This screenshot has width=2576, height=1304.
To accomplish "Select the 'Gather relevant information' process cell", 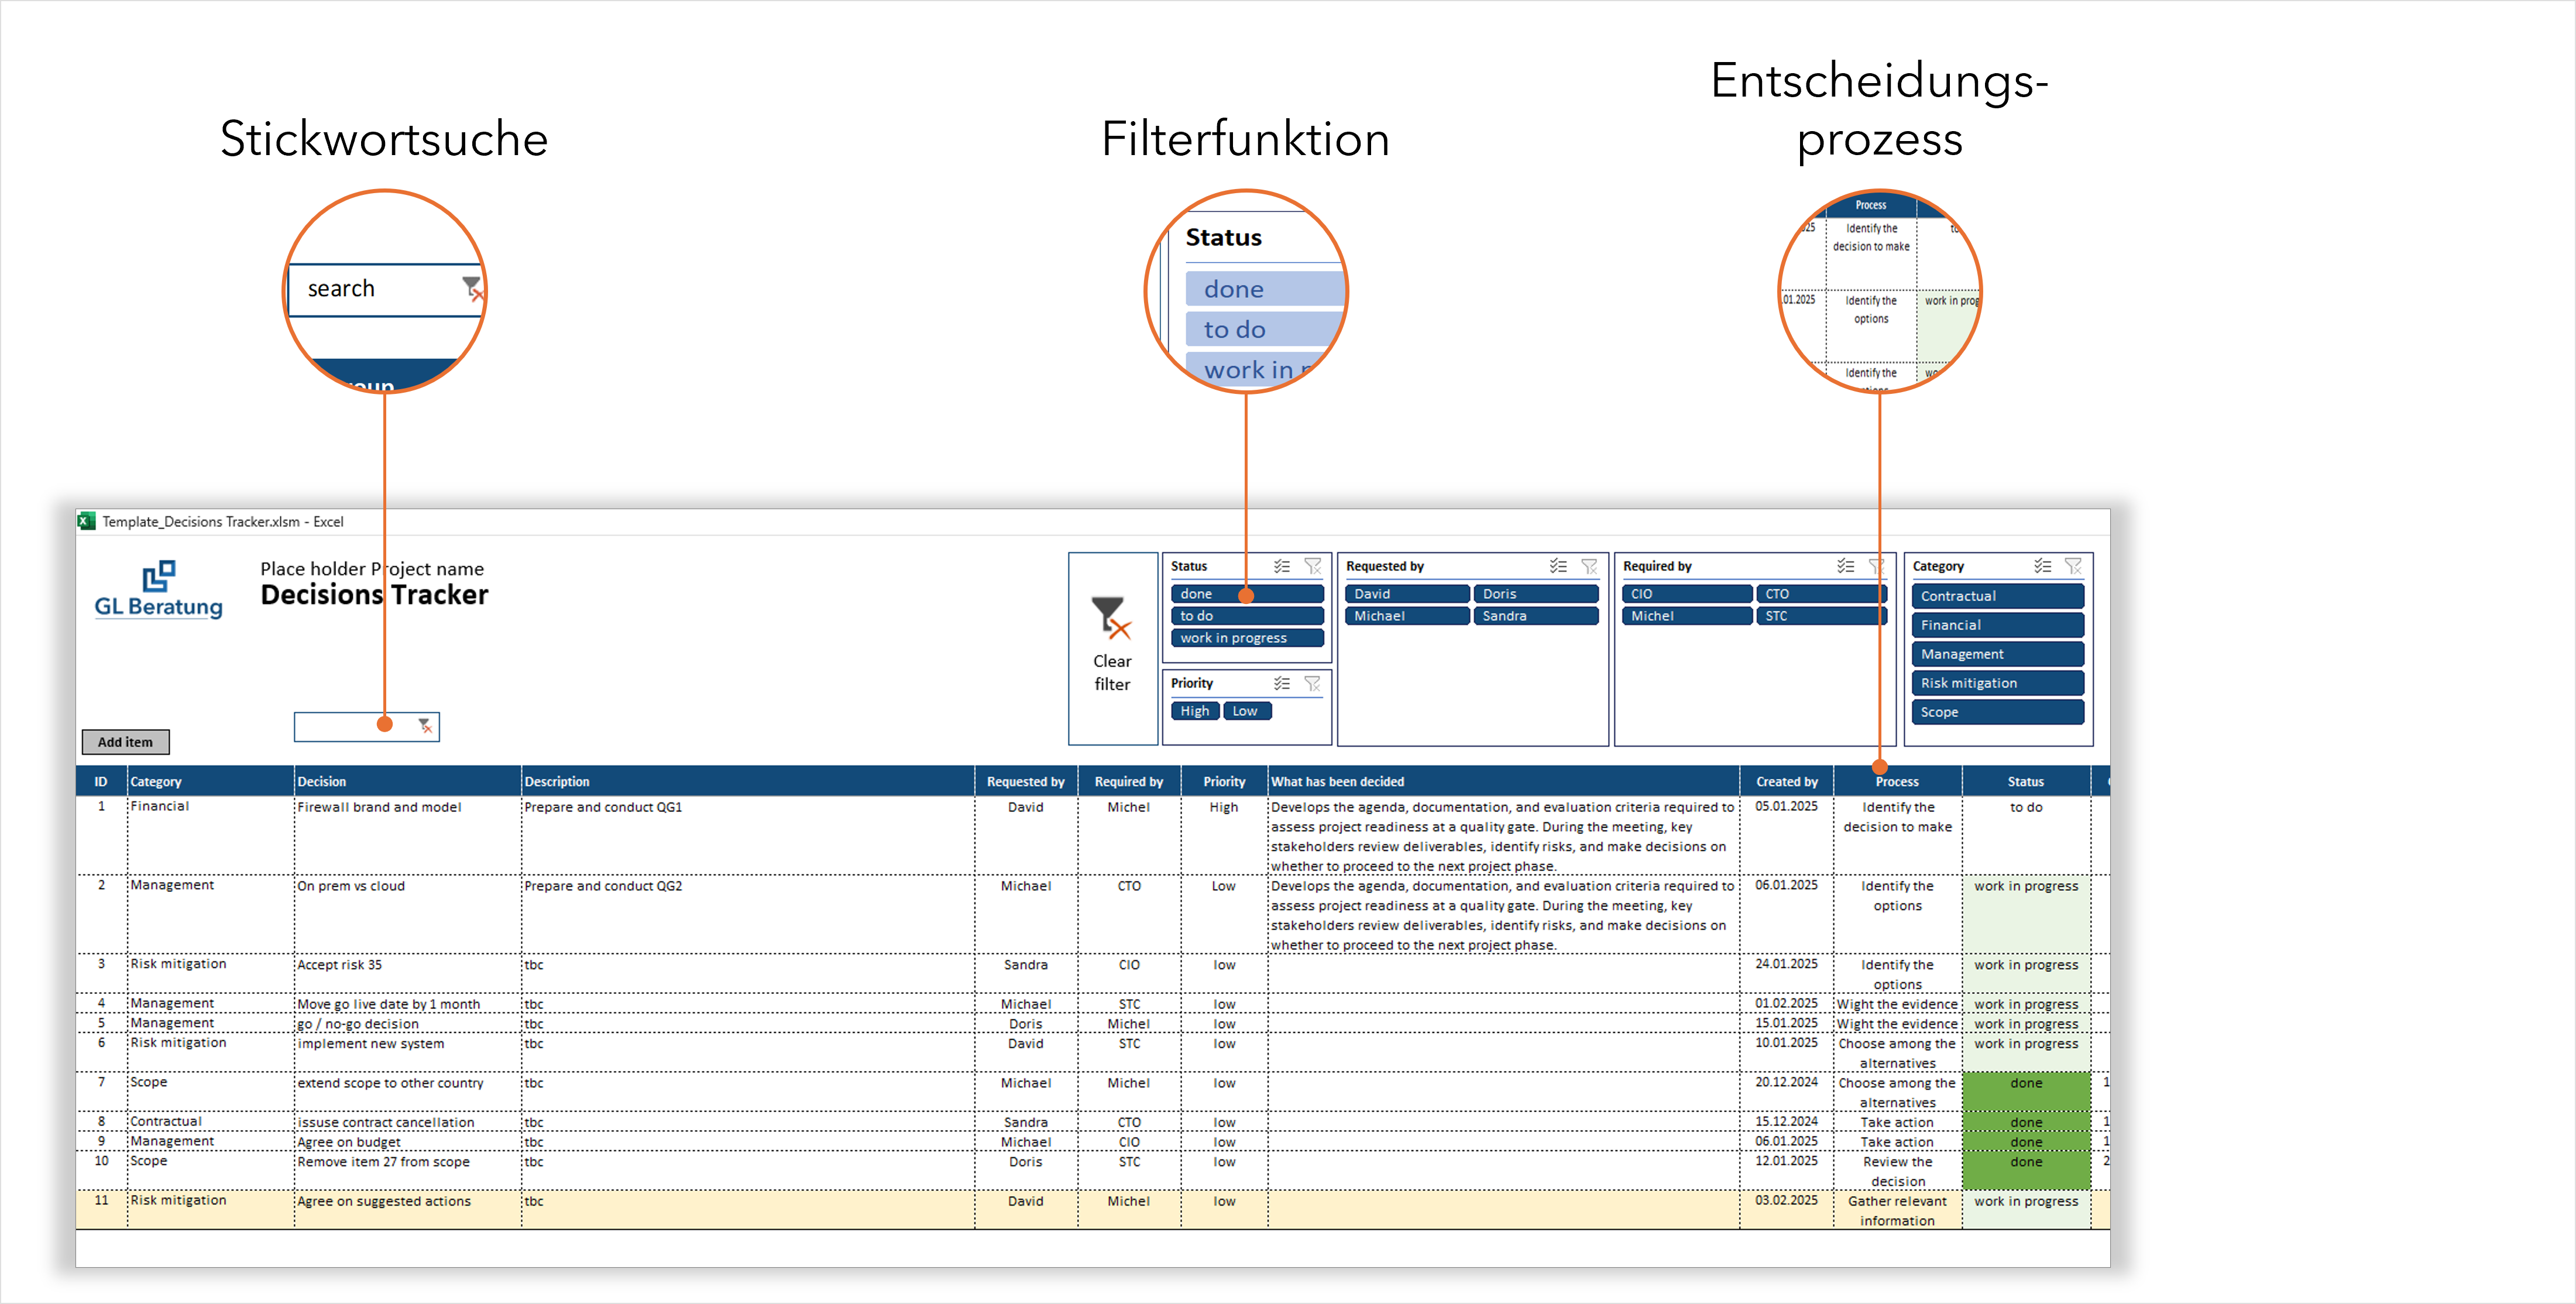I will coord(1897,1210).
